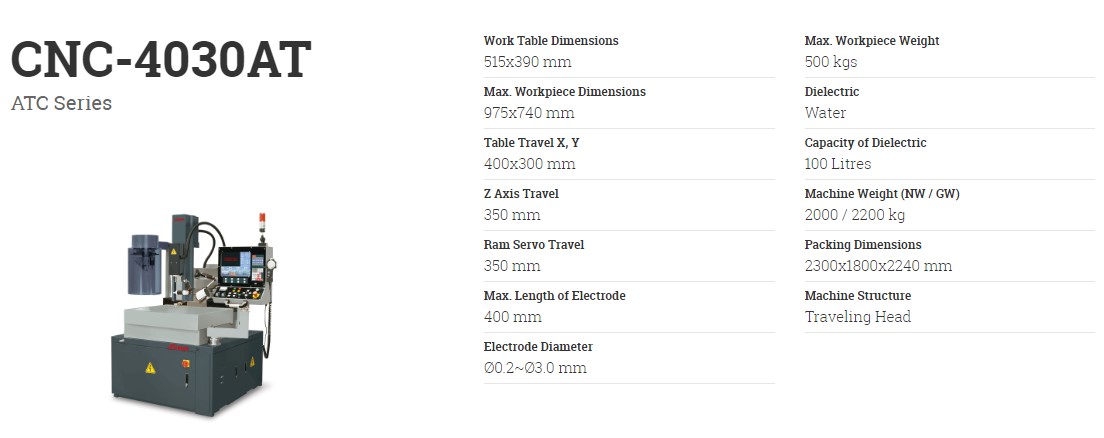Click the ATC Series subtitle
The image size is (1104, 438).
pos(61,103)
